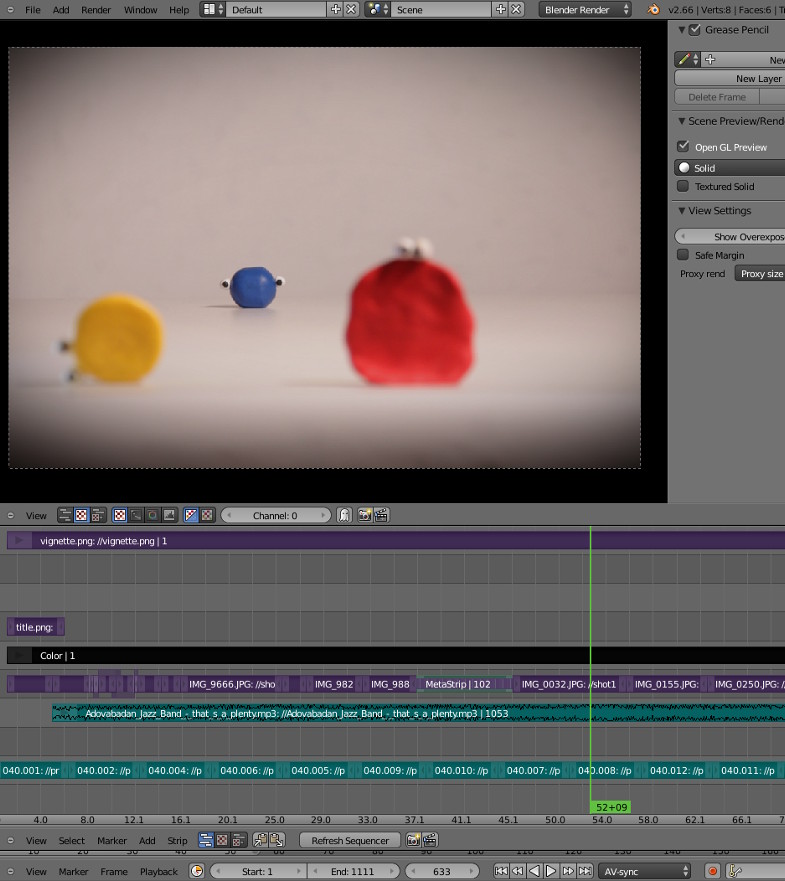Select Sequencer/Preview view type in sequencer header
The image size is (785, 881).
point(239,841)
